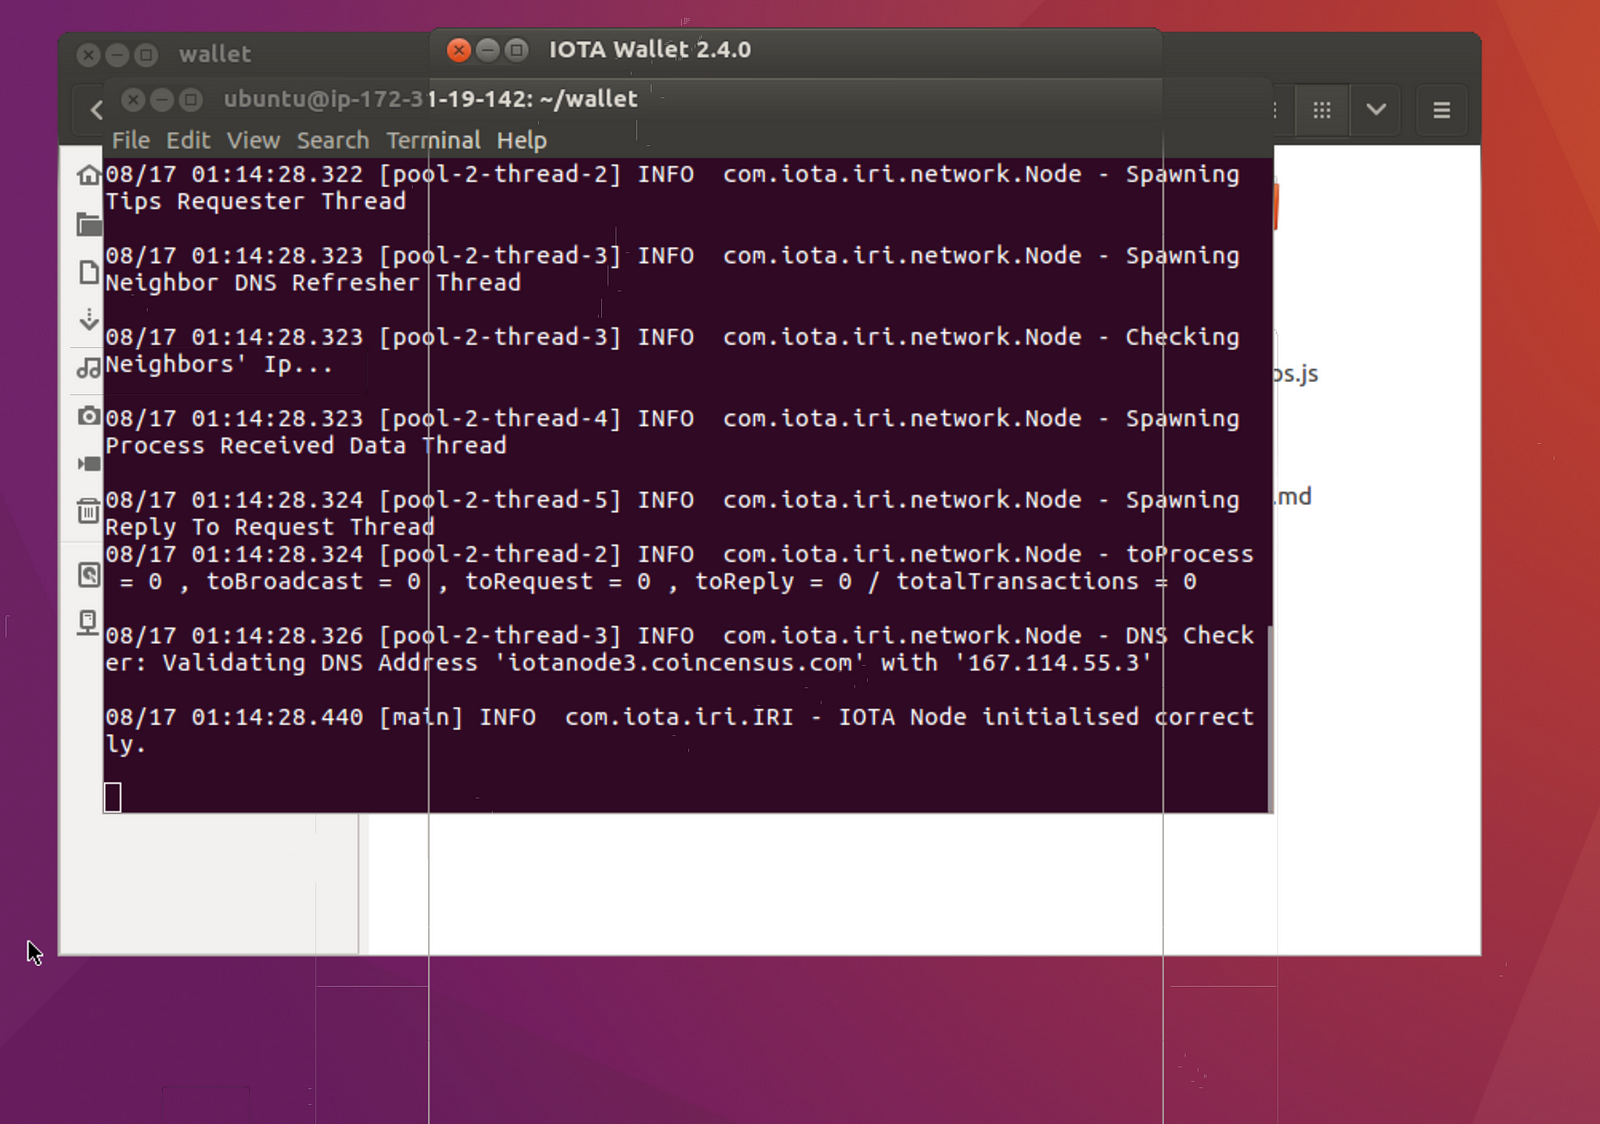The image size is (1600, 1124).
Task: Open Videos in the file manager sidebar
Action: [x=88, y=463]
